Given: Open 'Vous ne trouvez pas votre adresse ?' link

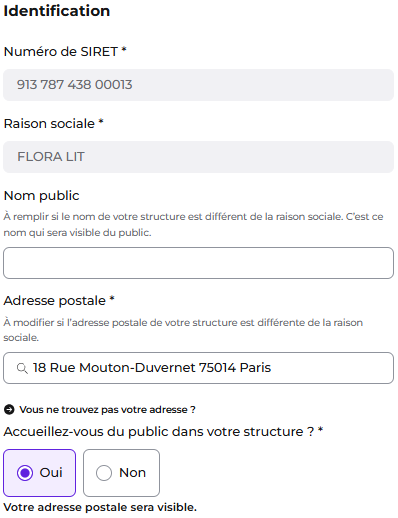Looking at the screenshot, I should pos(107,409).
